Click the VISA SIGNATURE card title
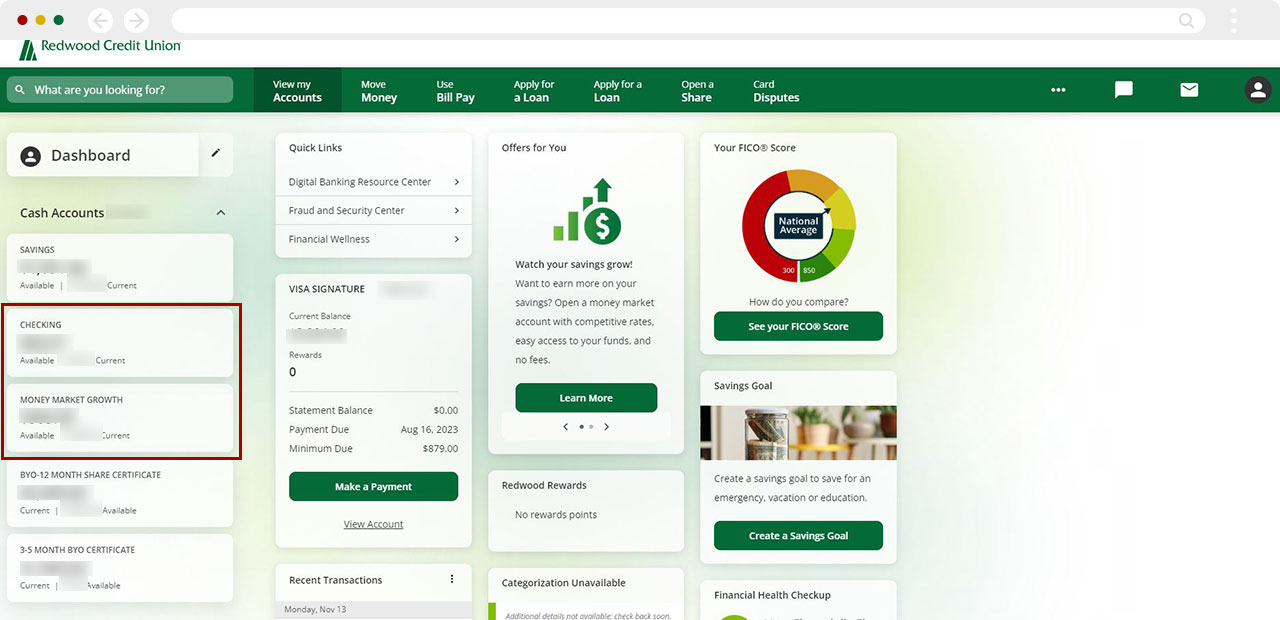The image size is (1280, 620). click(x=327, y=289)
